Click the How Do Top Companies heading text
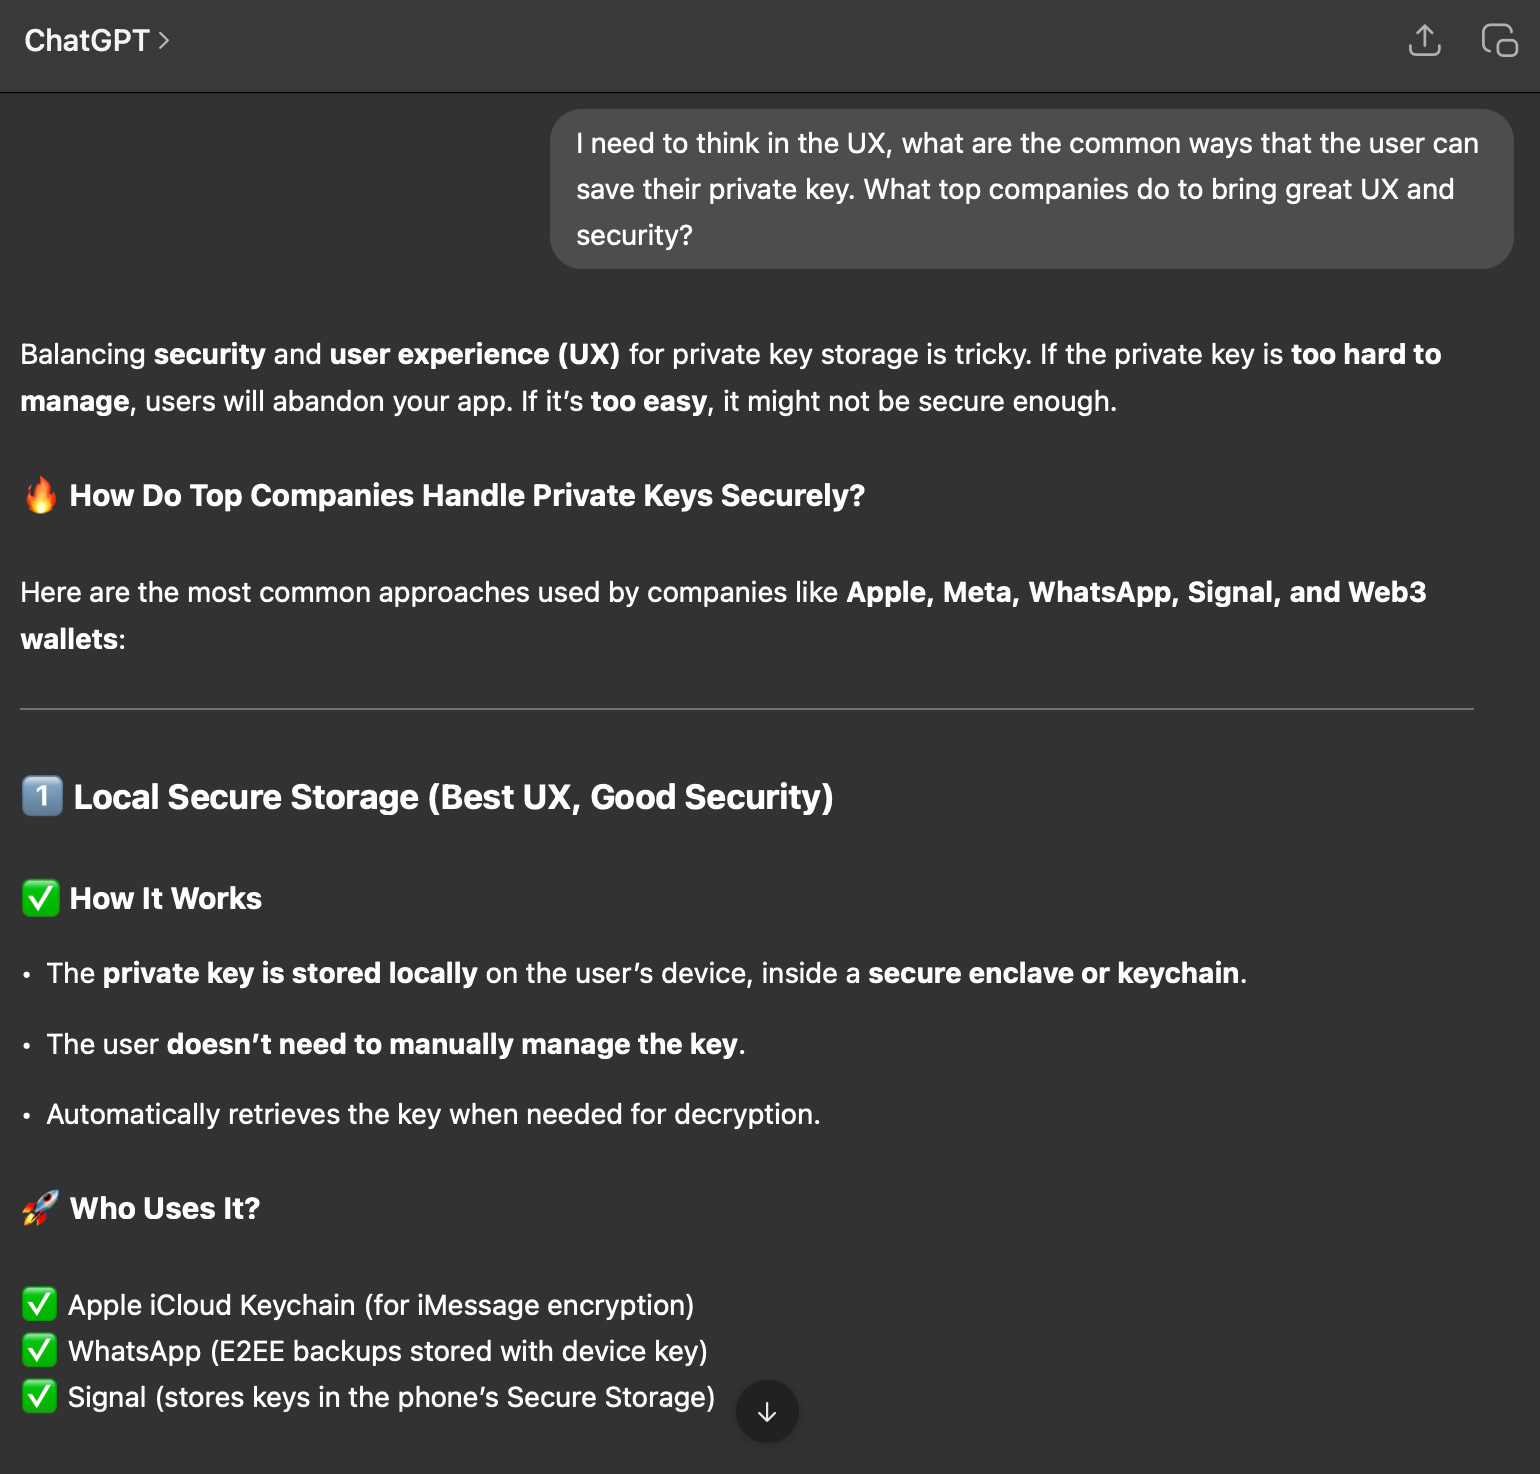 click(x=467, y=495)
